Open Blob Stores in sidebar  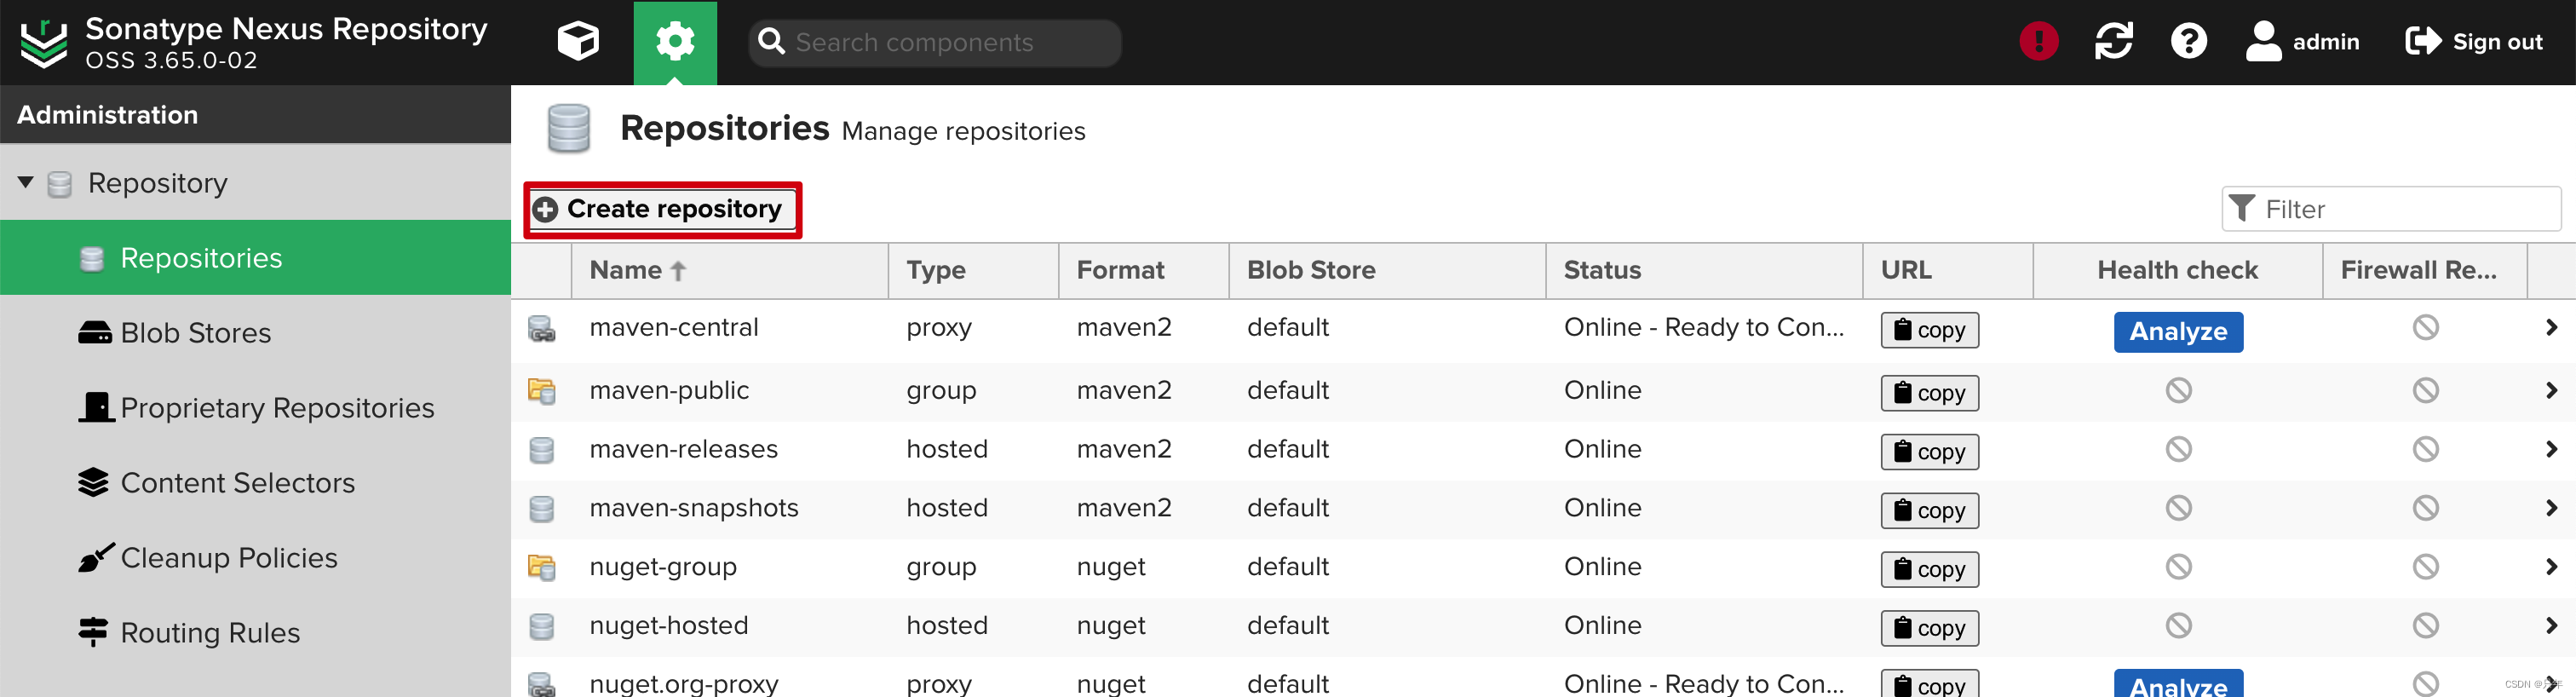pyautogui.click(x=255, y=332)
